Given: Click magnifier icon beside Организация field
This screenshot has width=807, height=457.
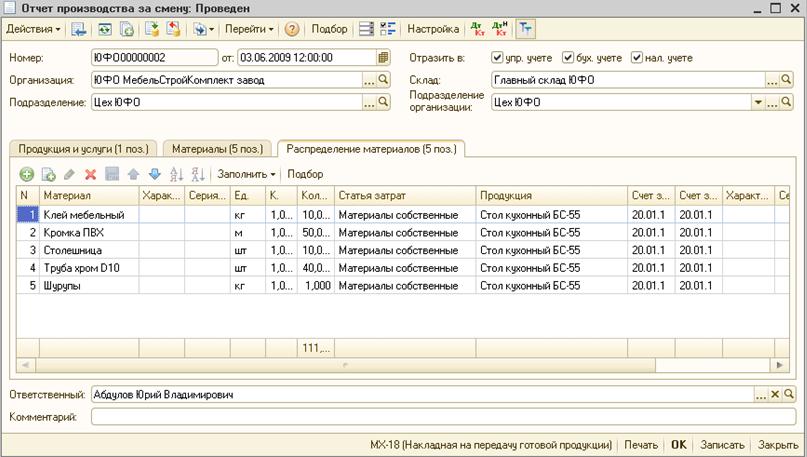Looking at the screenshot, I should tap(384, 80).
